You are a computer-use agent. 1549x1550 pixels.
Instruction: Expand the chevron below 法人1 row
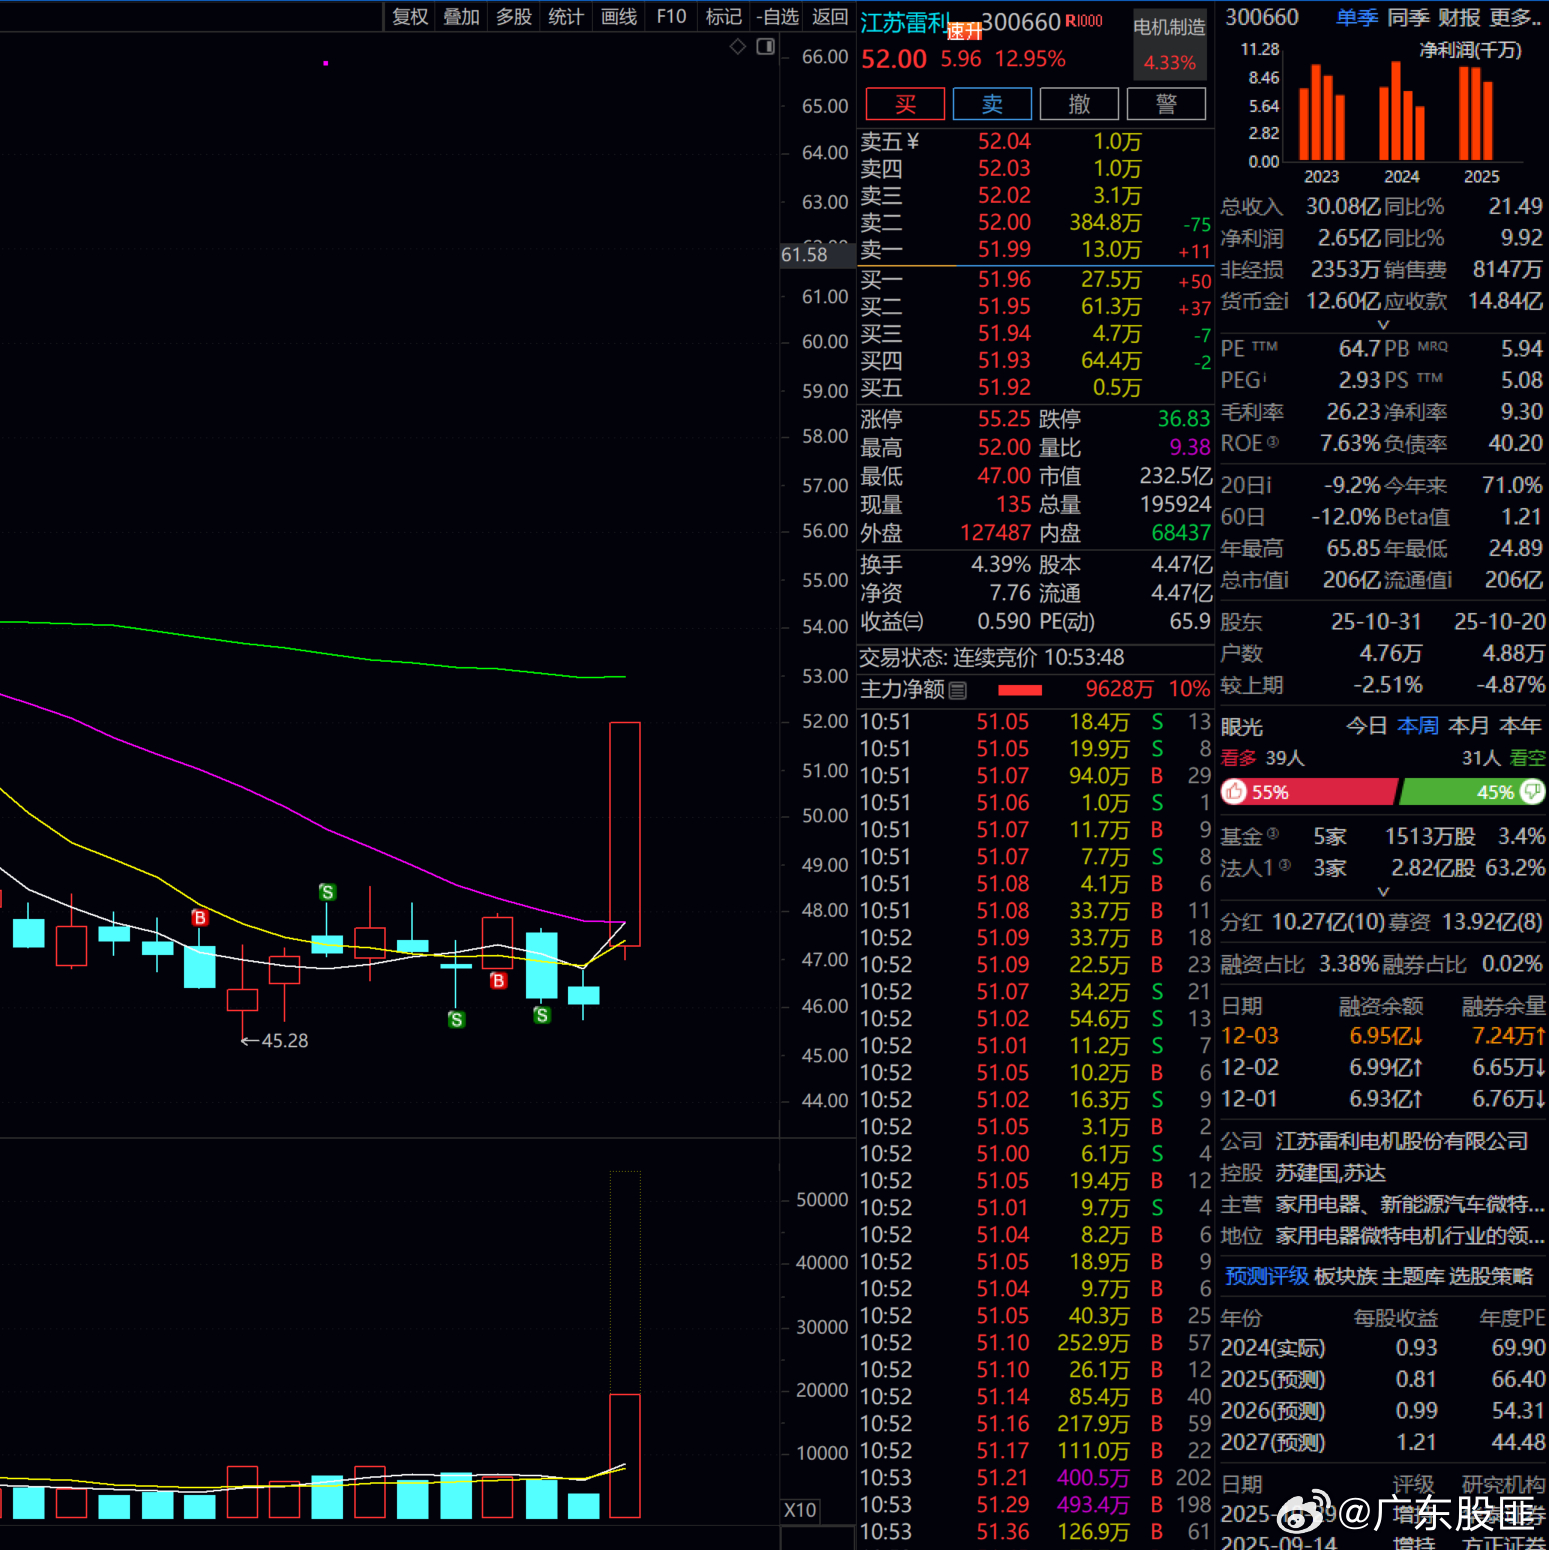point(1384,891)
